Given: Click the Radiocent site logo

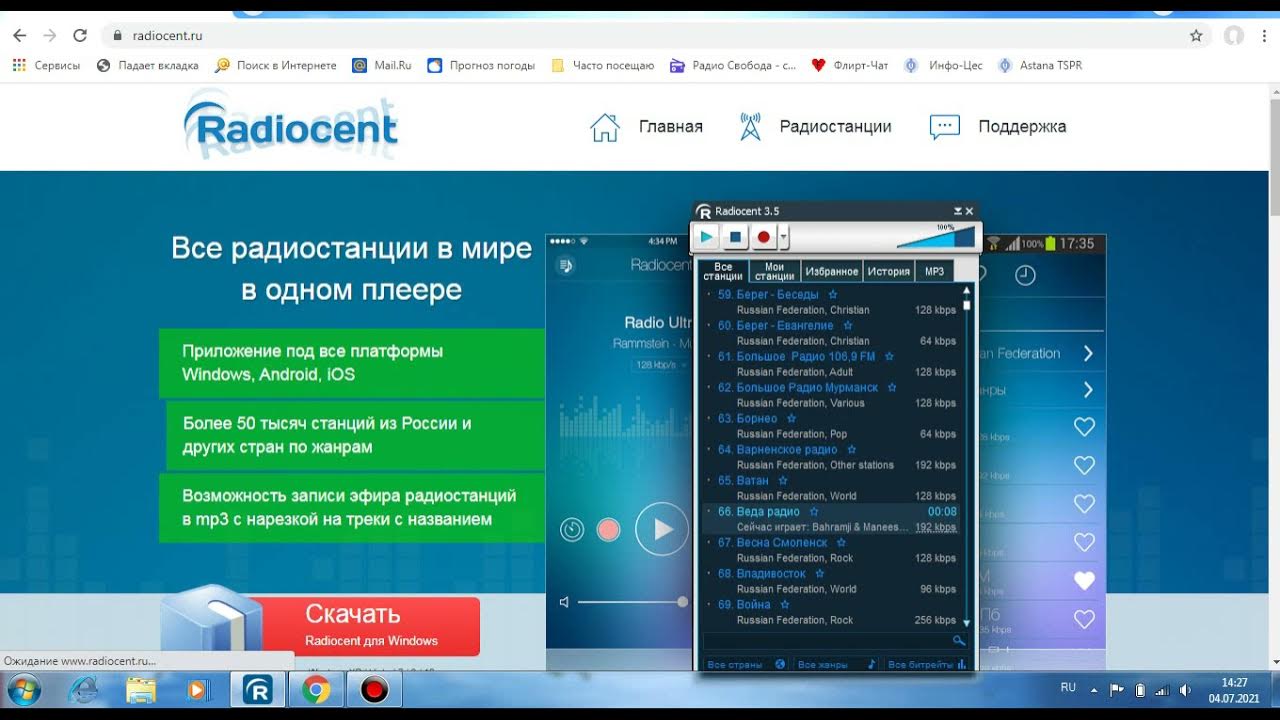Looking at the screenshot, I should click(291, 125).
